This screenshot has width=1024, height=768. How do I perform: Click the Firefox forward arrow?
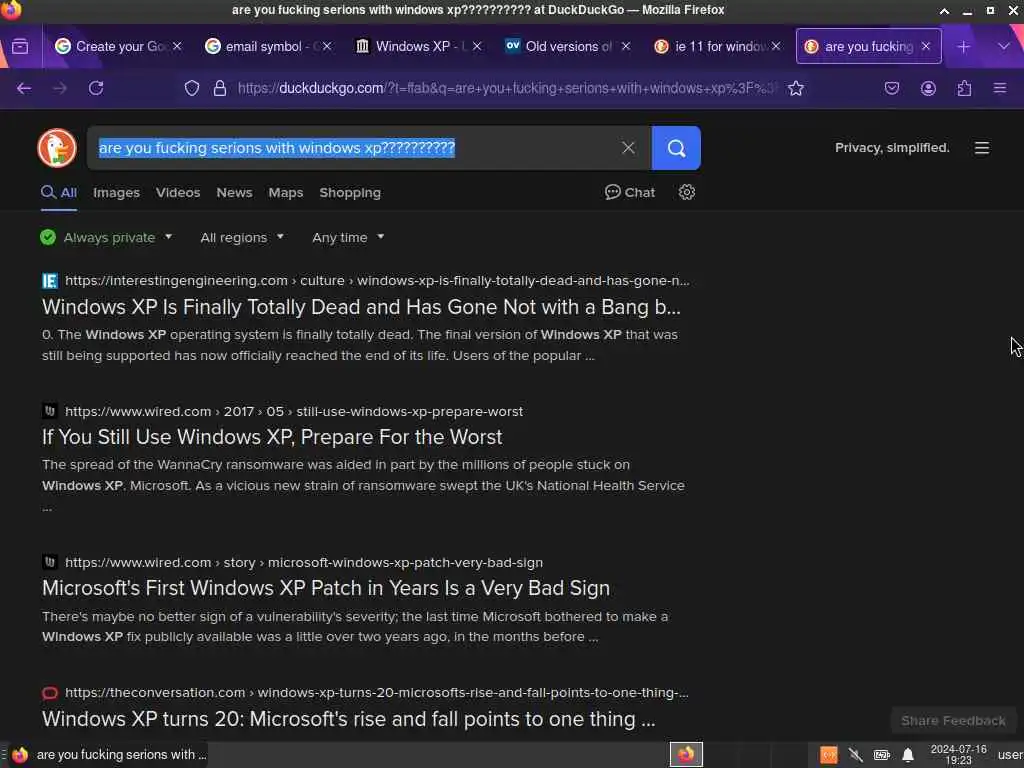(x=60, y=88)
